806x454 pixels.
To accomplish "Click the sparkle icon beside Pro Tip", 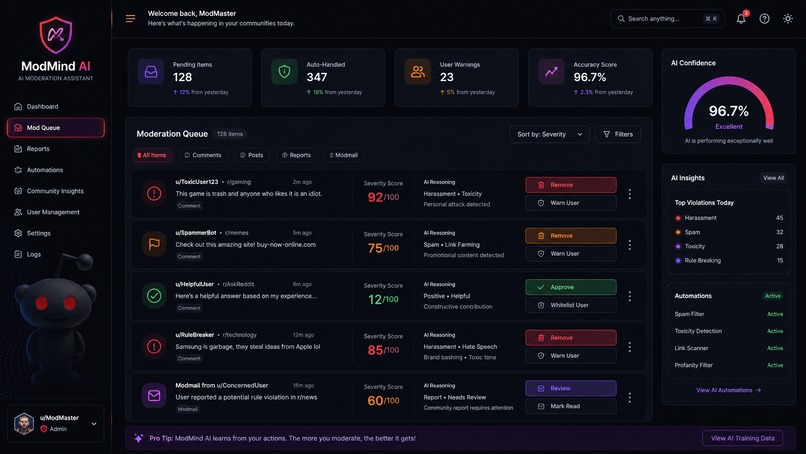I will click(138, 438).
